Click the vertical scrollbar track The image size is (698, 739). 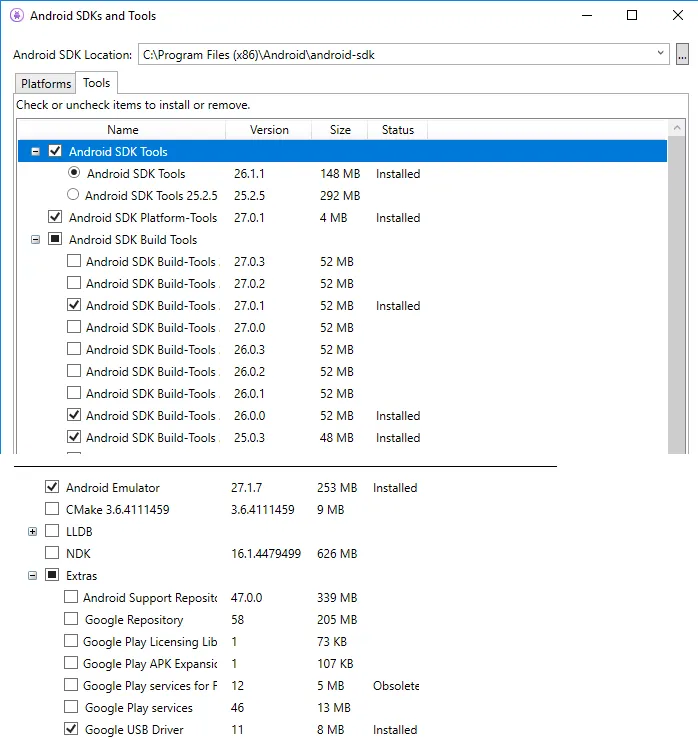click(677, 295)
